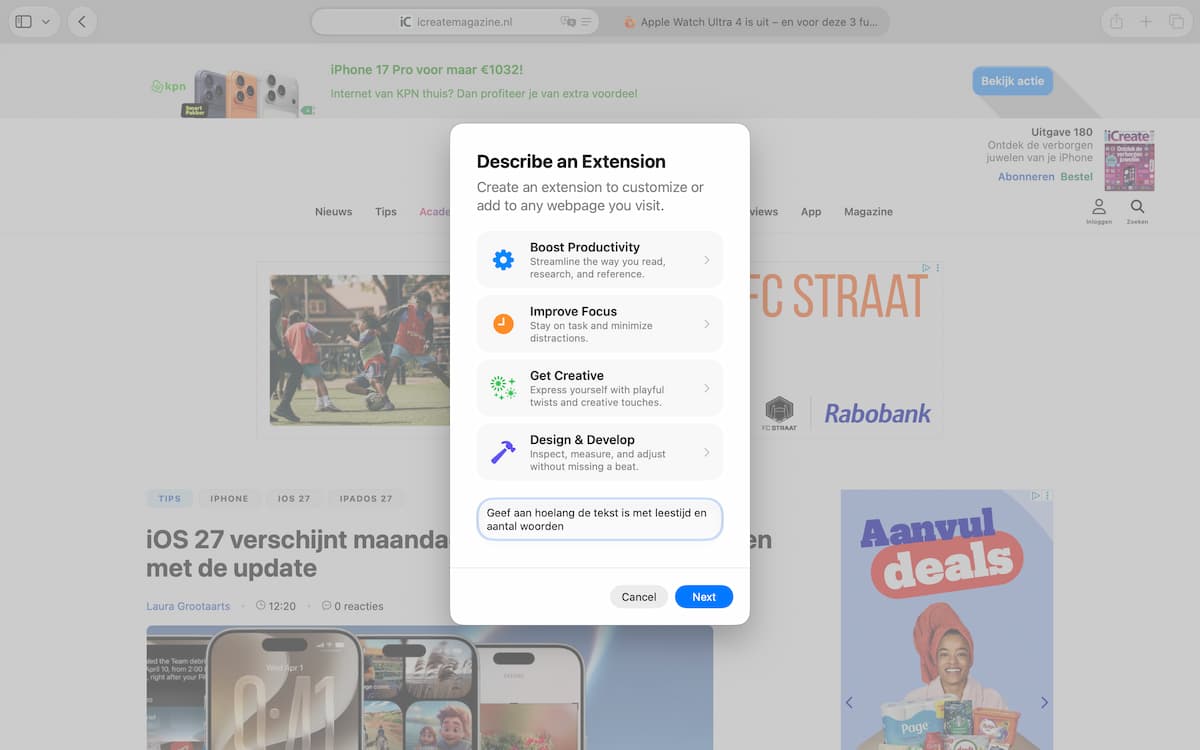Click the gear icon for Boost Productivity
Viewport: 1200px width, 750px height.
pos(503,260)
